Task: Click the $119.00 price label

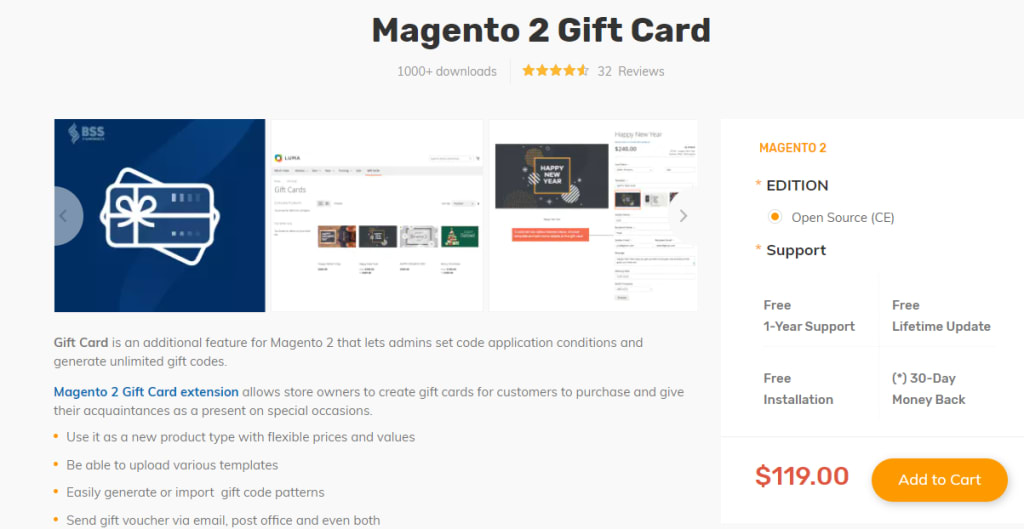Action: coord(802,476)
